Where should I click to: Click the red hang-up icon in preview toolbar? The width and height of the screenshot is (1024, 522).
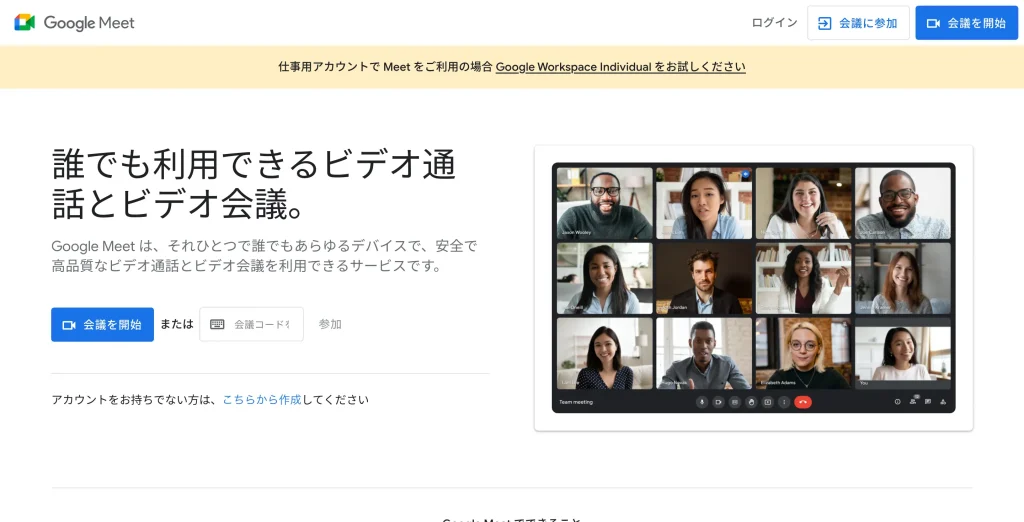pos(803,402)
